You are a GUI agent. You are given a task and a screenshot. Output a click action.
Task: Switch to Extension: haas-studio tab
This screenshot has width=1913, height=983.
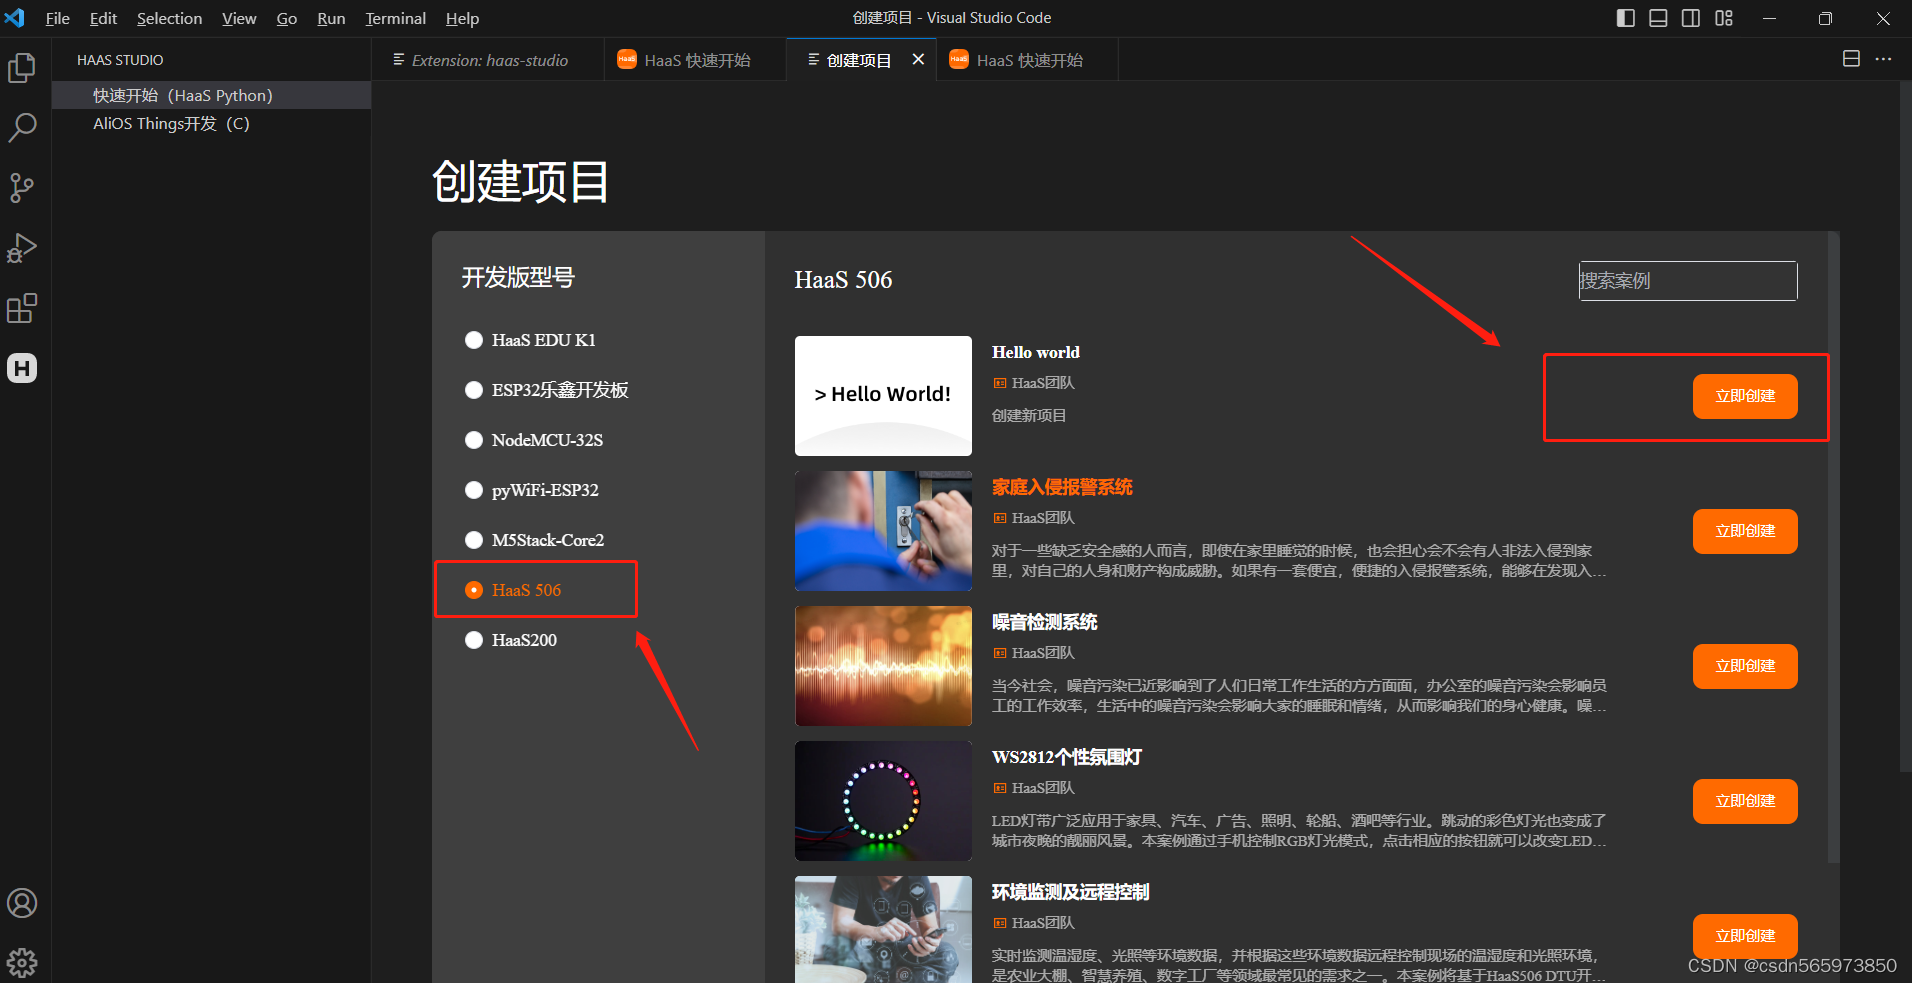coord(488,60)
